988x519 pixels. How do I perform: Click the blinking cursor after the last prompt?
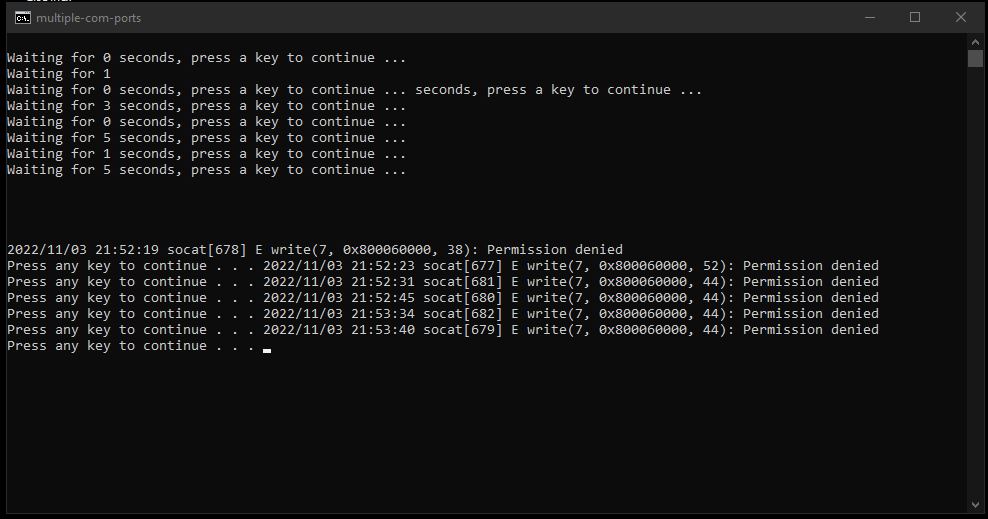(x=267, y=350)
